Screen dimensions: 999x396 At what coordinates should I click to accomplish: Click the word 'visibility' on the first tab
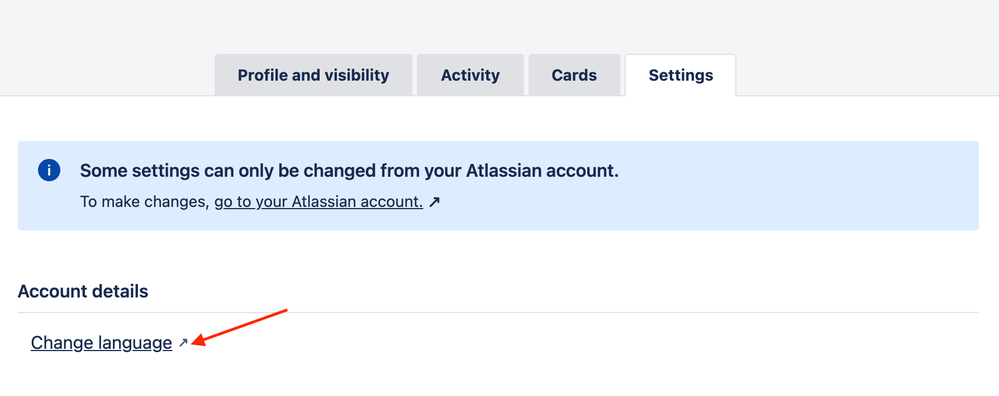pyautogui.click(x=362, y=75)
